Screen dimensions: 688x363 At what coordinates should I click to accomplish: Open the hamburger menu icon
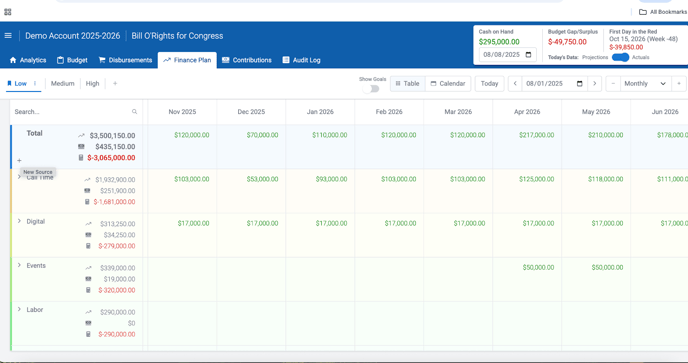click(8, 36)
